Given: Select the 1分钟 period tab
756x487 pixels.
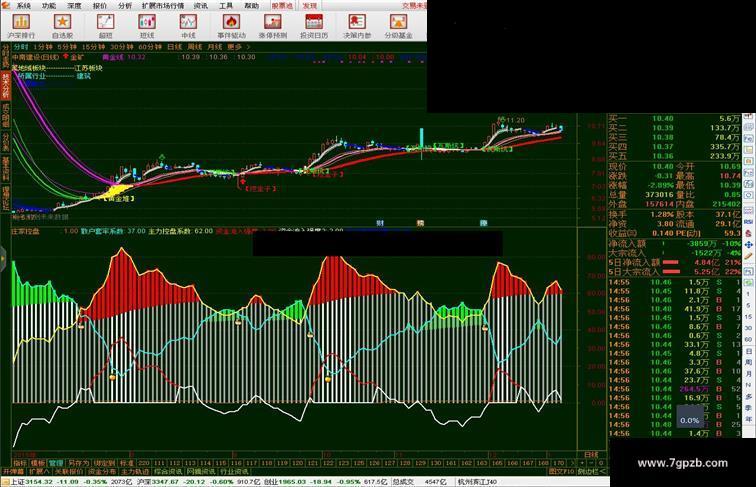Looking at the screenshot, I should click(43, 47).
